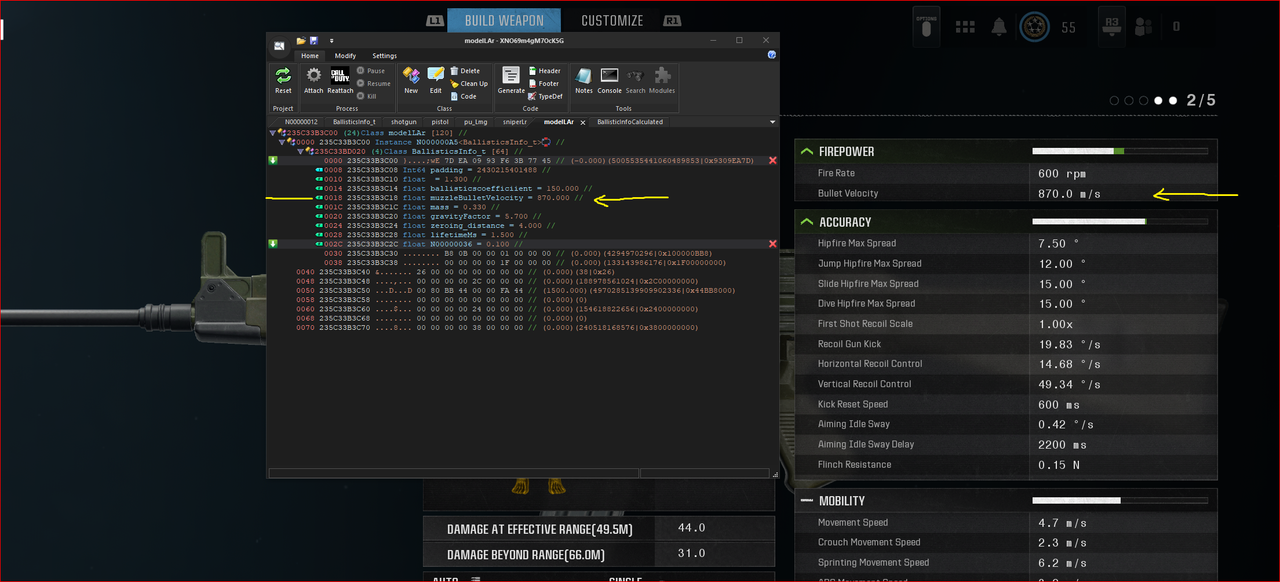Select the fifth page indicator dot
Viewport: 1280px width, 582px height.
click(x=1173, y=101)
